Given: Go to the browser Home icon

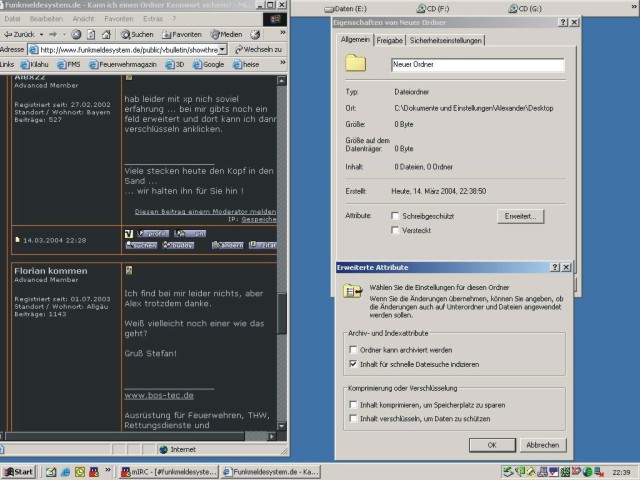Looking at the screenshot, I should (x=104, y=34).
